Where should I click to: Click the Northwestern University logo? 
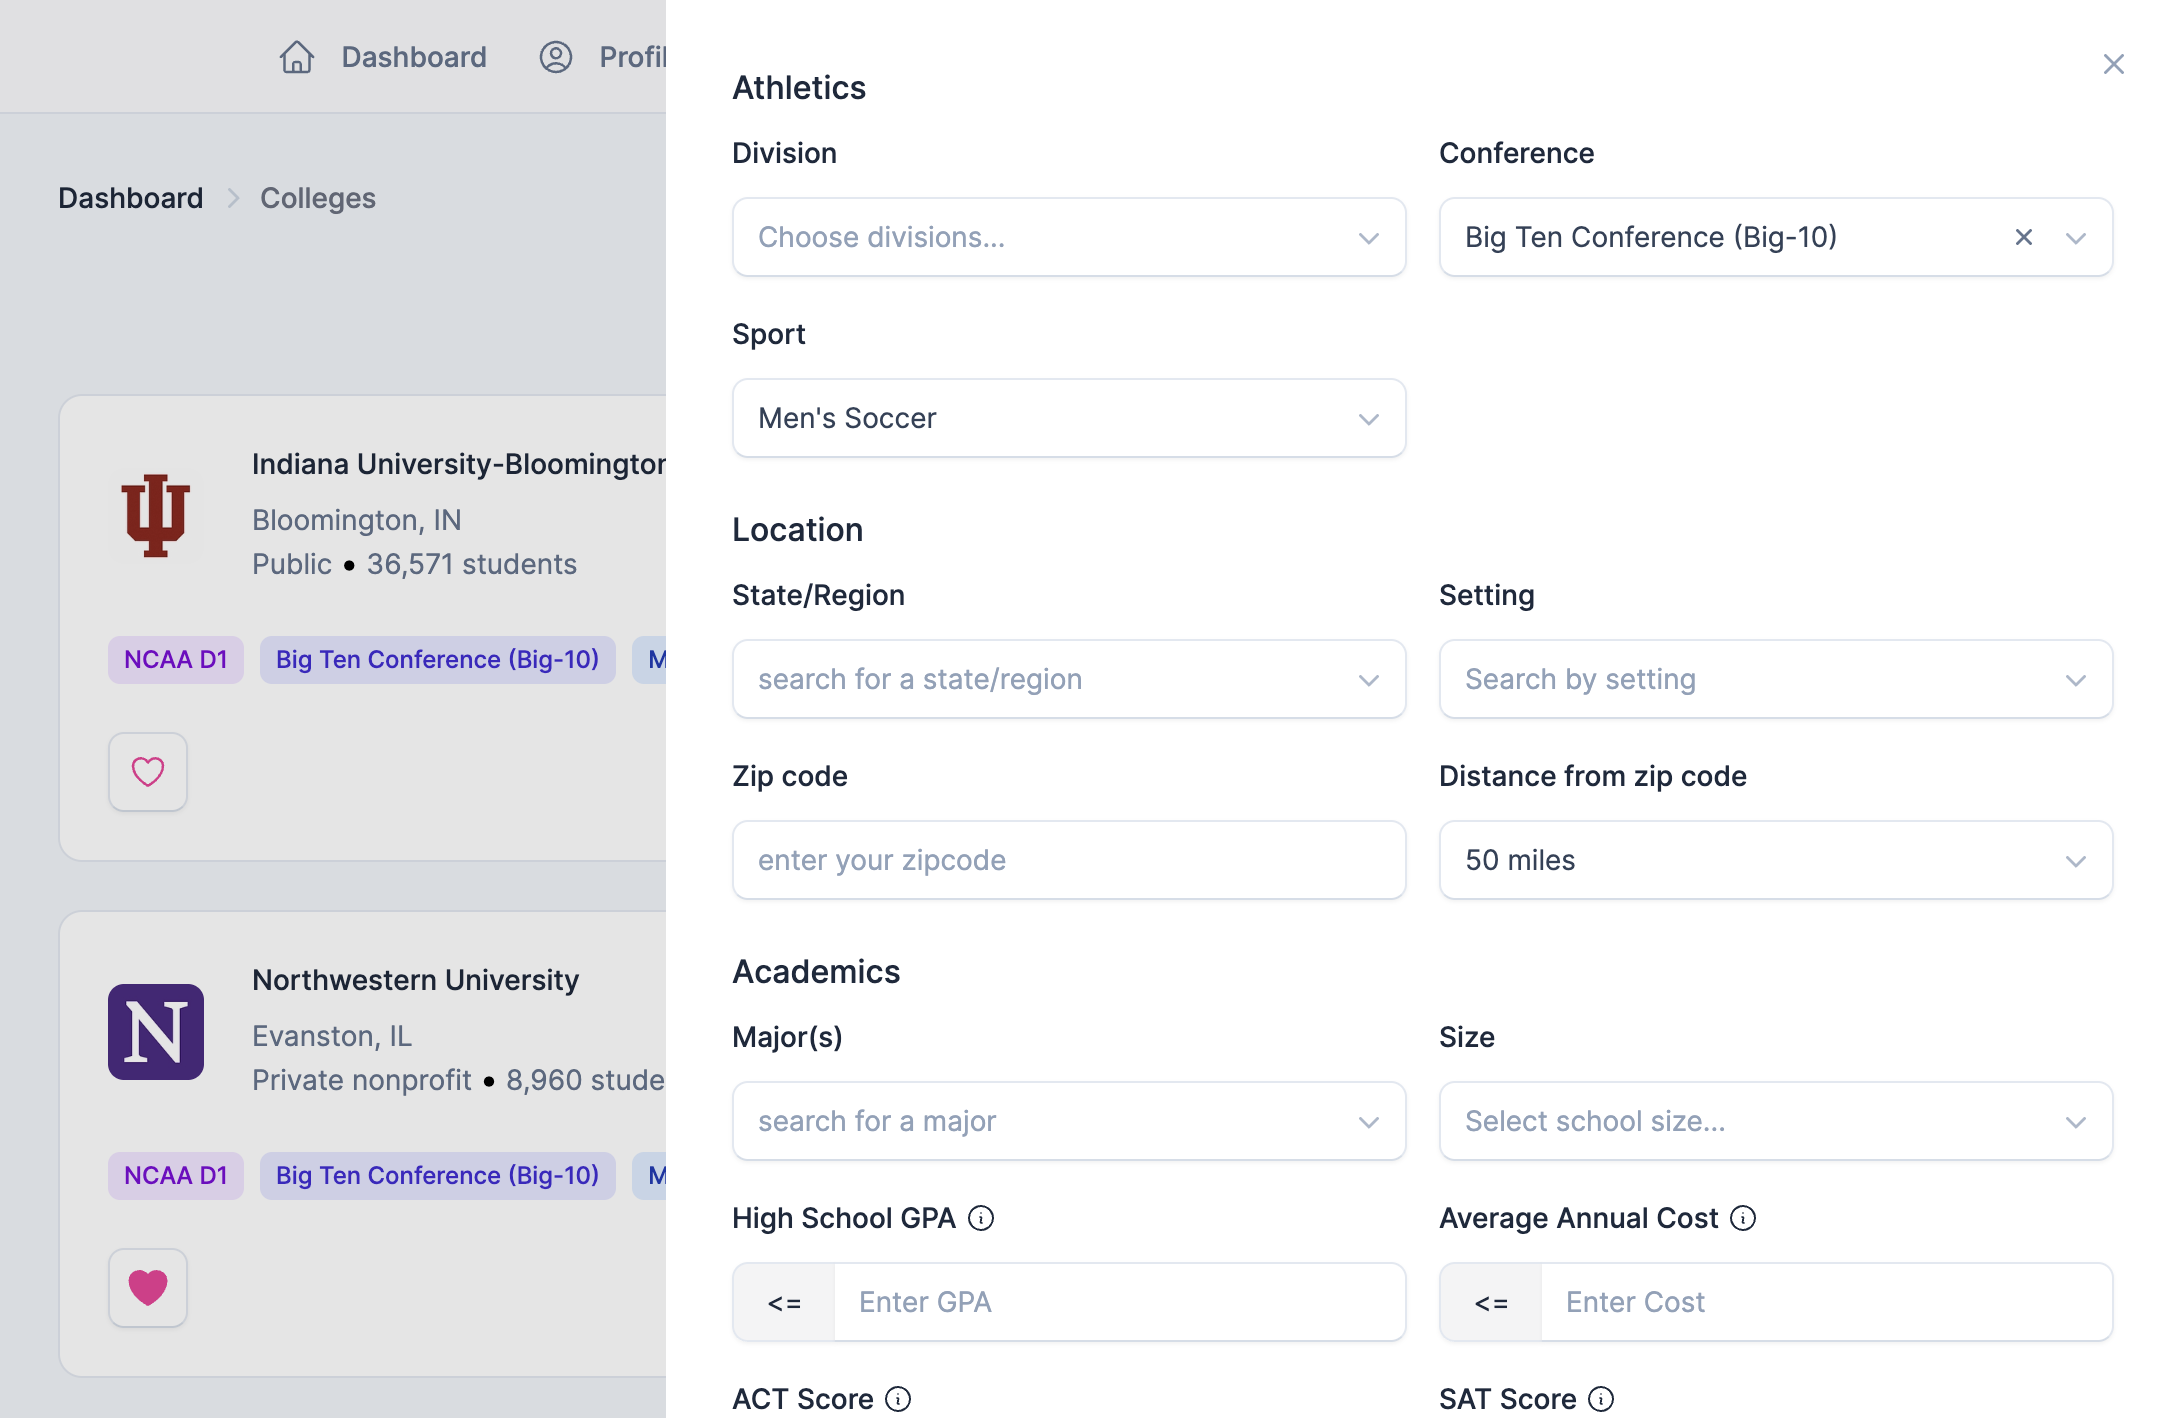pyautogui.click(x=156, y=1032)
